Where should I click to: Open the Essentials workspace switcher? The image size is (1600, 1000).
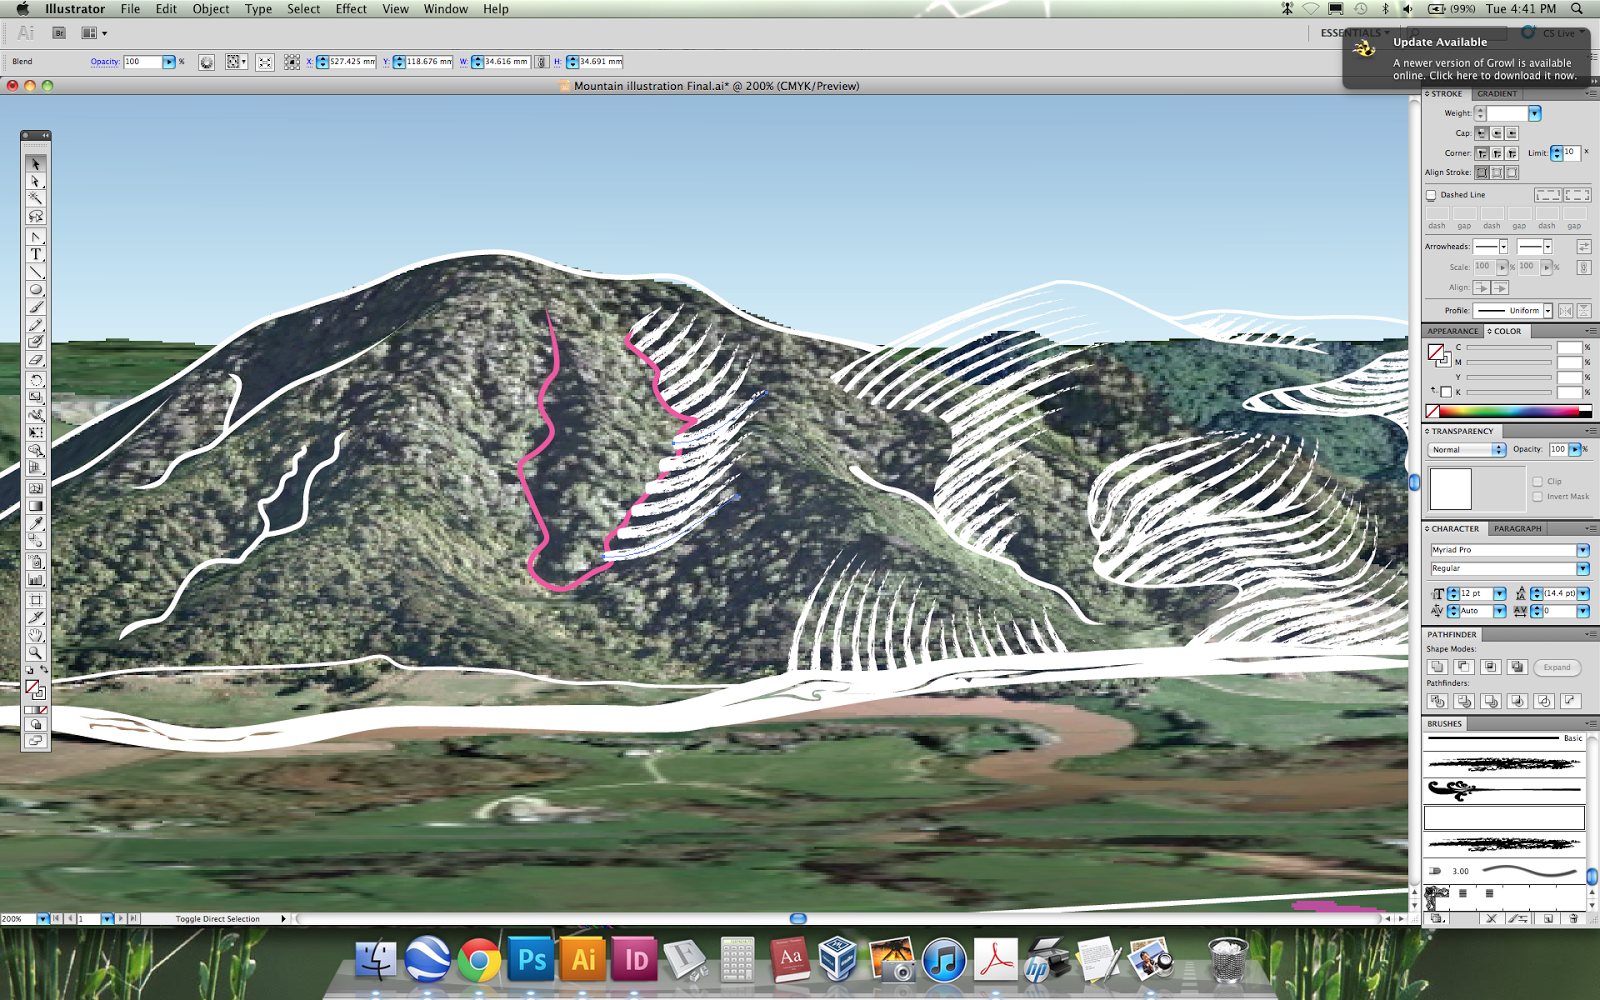click(1355, 33)
